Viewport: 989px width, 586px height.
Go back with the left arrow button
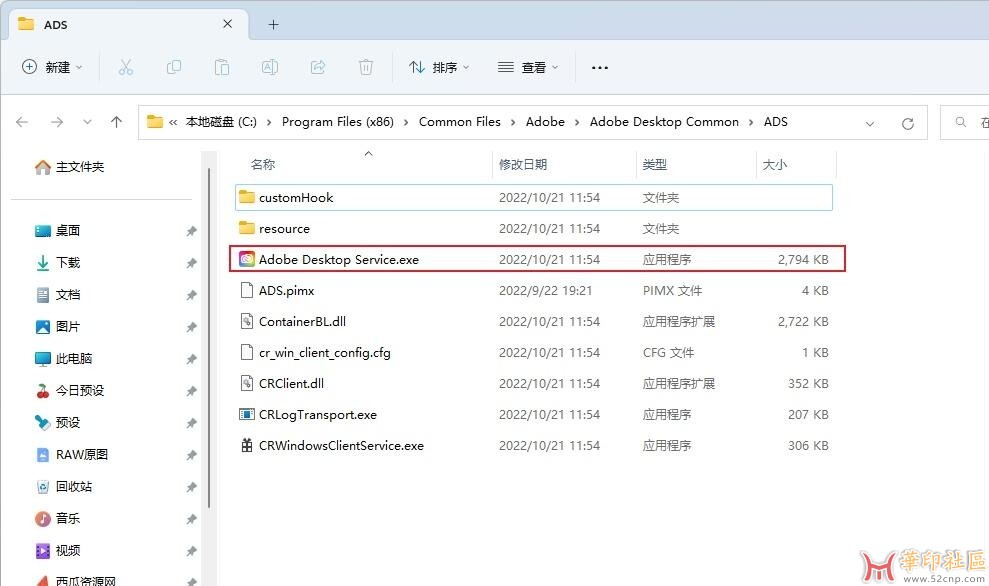click(22, 122)
